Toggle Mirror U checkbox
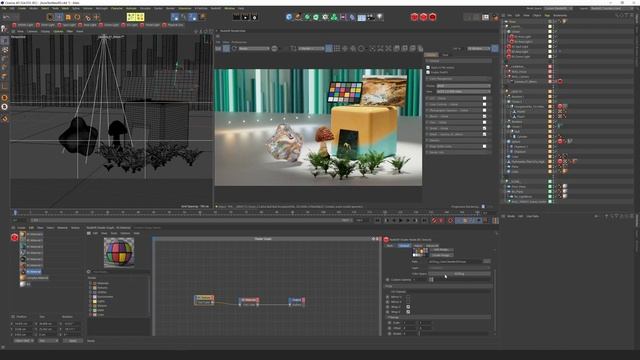Image resolution: width=640 pixels, height=360 pixels. click(x=408, y=297)
